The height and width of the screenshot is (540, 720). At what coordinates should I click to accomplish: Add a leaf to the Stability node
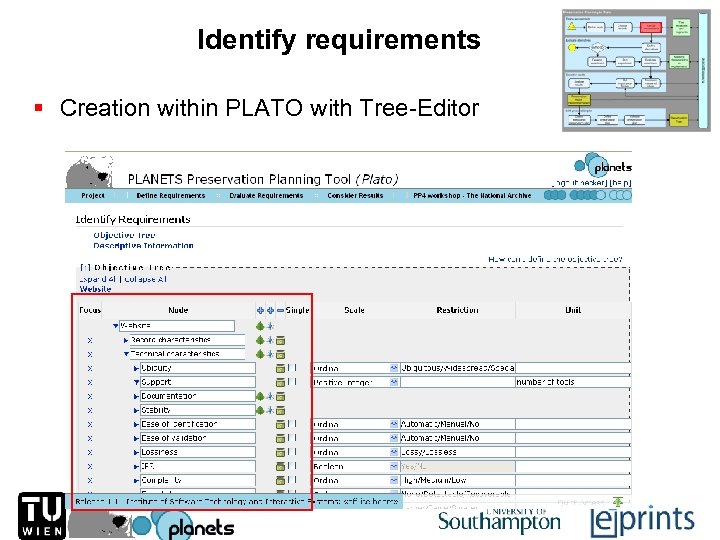260,410
